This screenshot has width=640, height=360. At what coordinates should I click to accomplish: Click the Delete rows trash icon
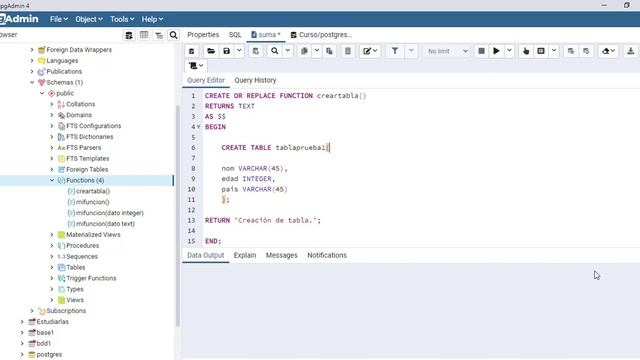pos(348,51)
